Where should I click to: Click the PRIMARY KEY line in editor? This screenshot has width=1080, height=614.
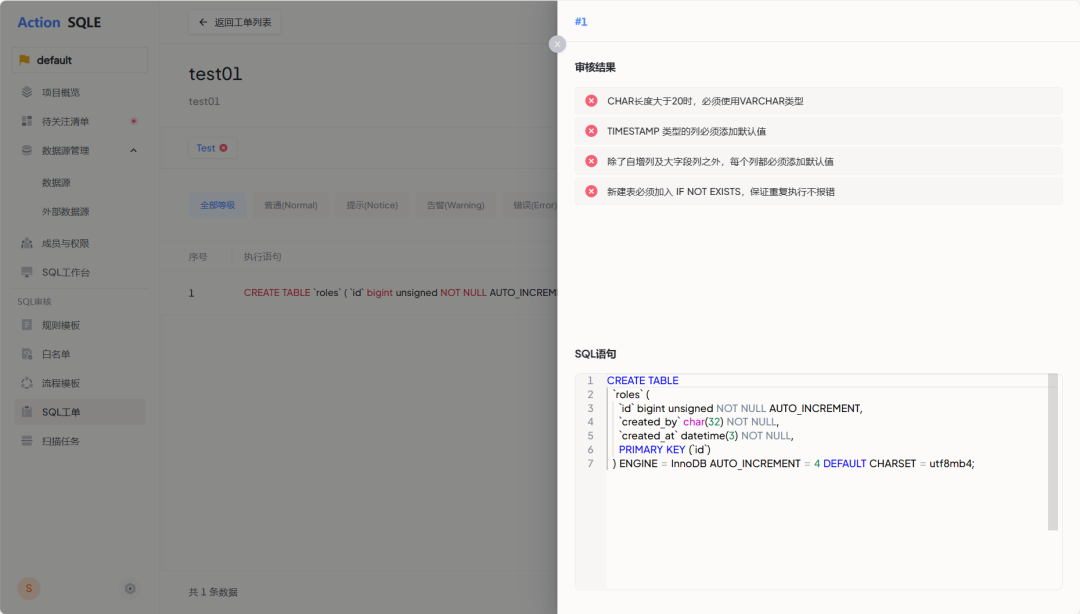(x=664, y=449)
